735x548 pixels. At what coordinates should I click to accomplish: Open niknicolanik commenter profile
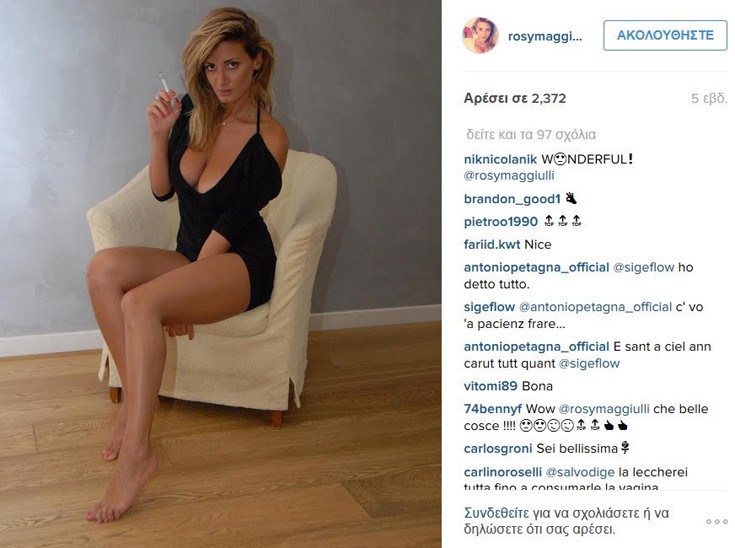500,159
